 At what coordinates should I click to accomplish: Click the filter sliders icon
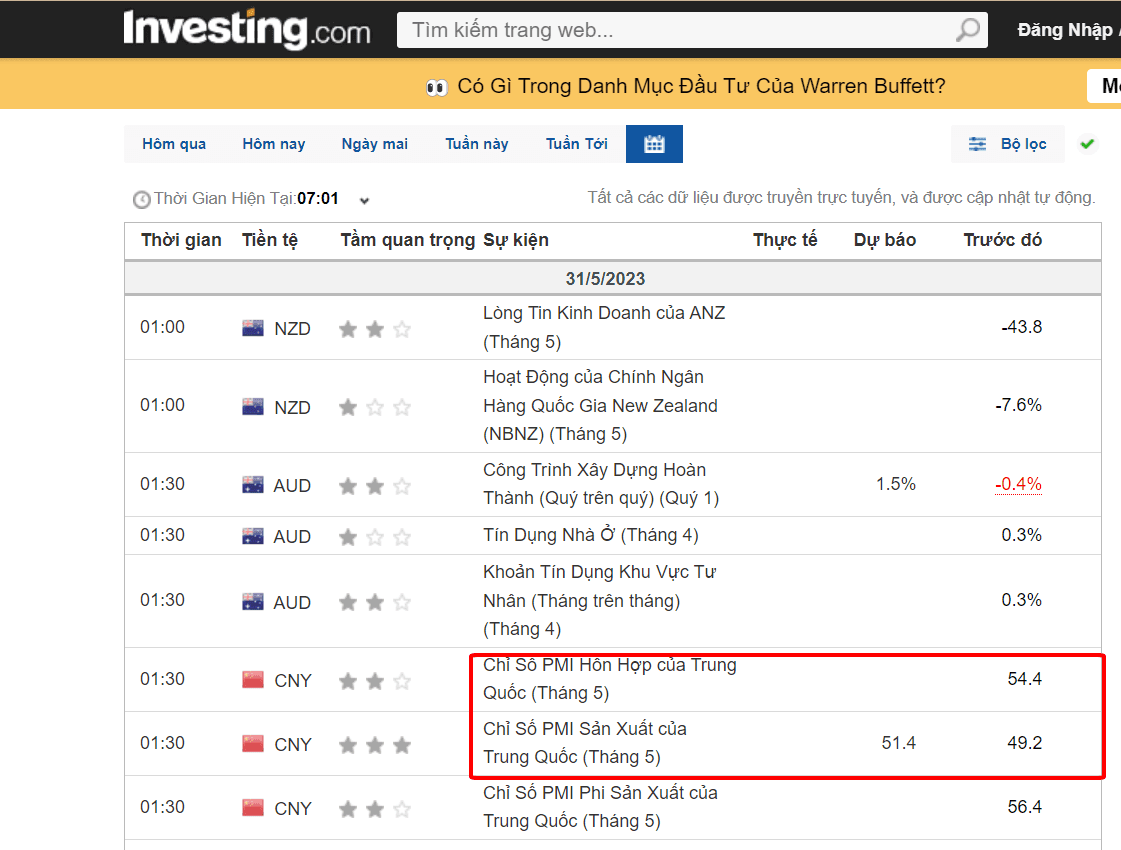[x=977, y=144]
